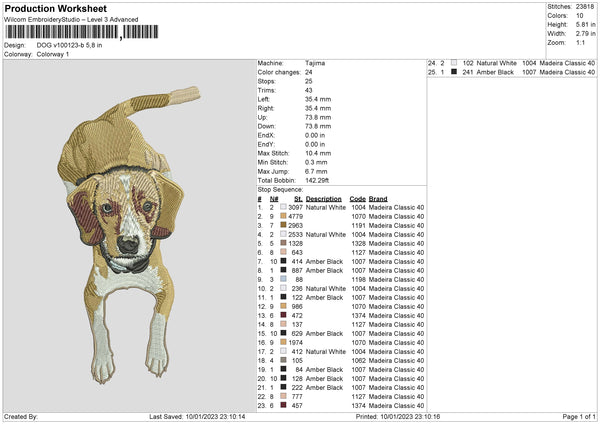This screenshot has height=424, width=600.
Task: Click the embroidered dog design preview
Action: [127, 238]
